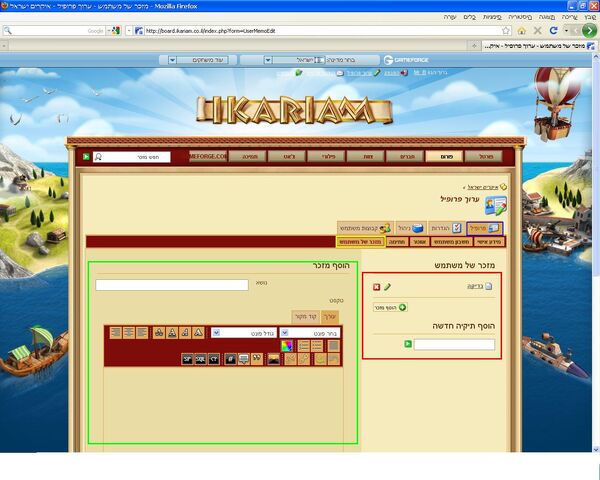Switch to the source code editor tab
The width and height of the screenshot is (600, 480).
pos(305,317)
